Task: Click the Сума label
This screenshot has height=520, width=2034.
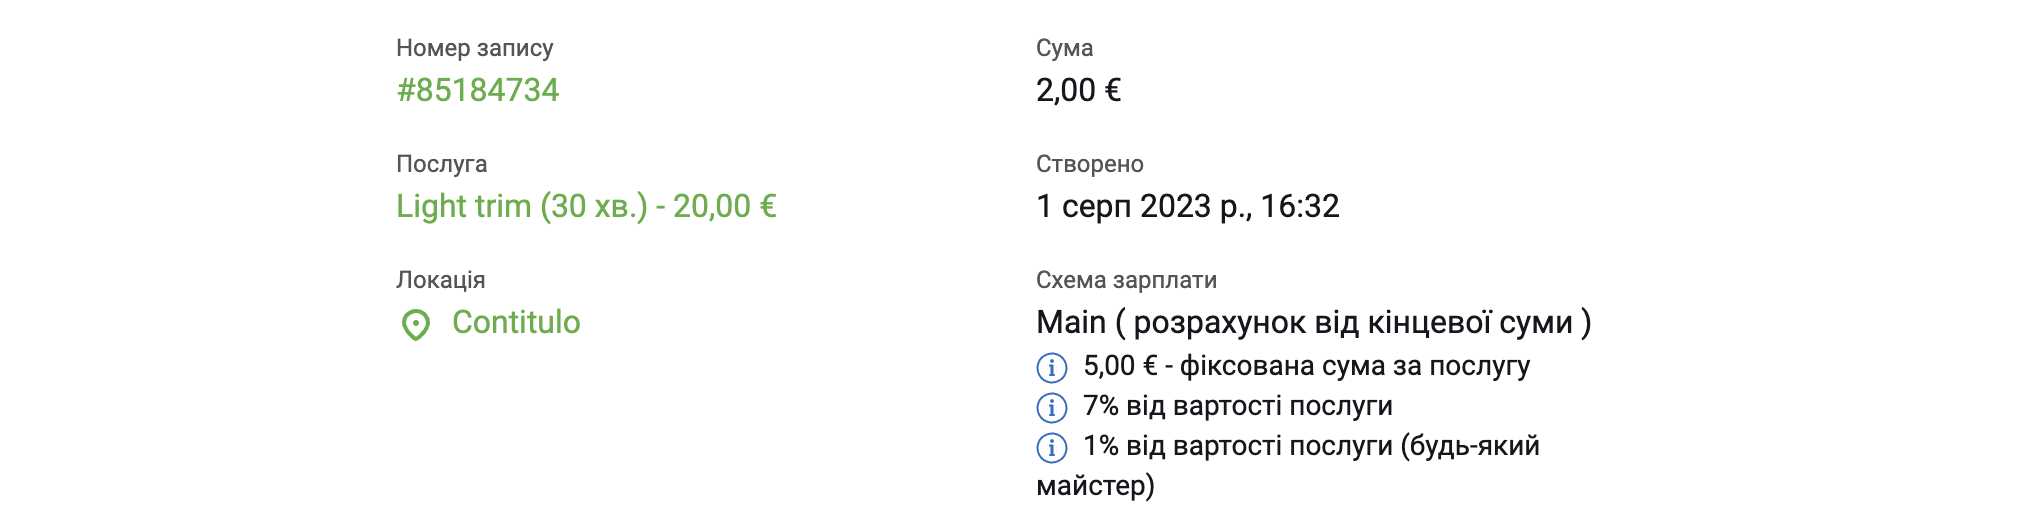Action: point(1065,48)
